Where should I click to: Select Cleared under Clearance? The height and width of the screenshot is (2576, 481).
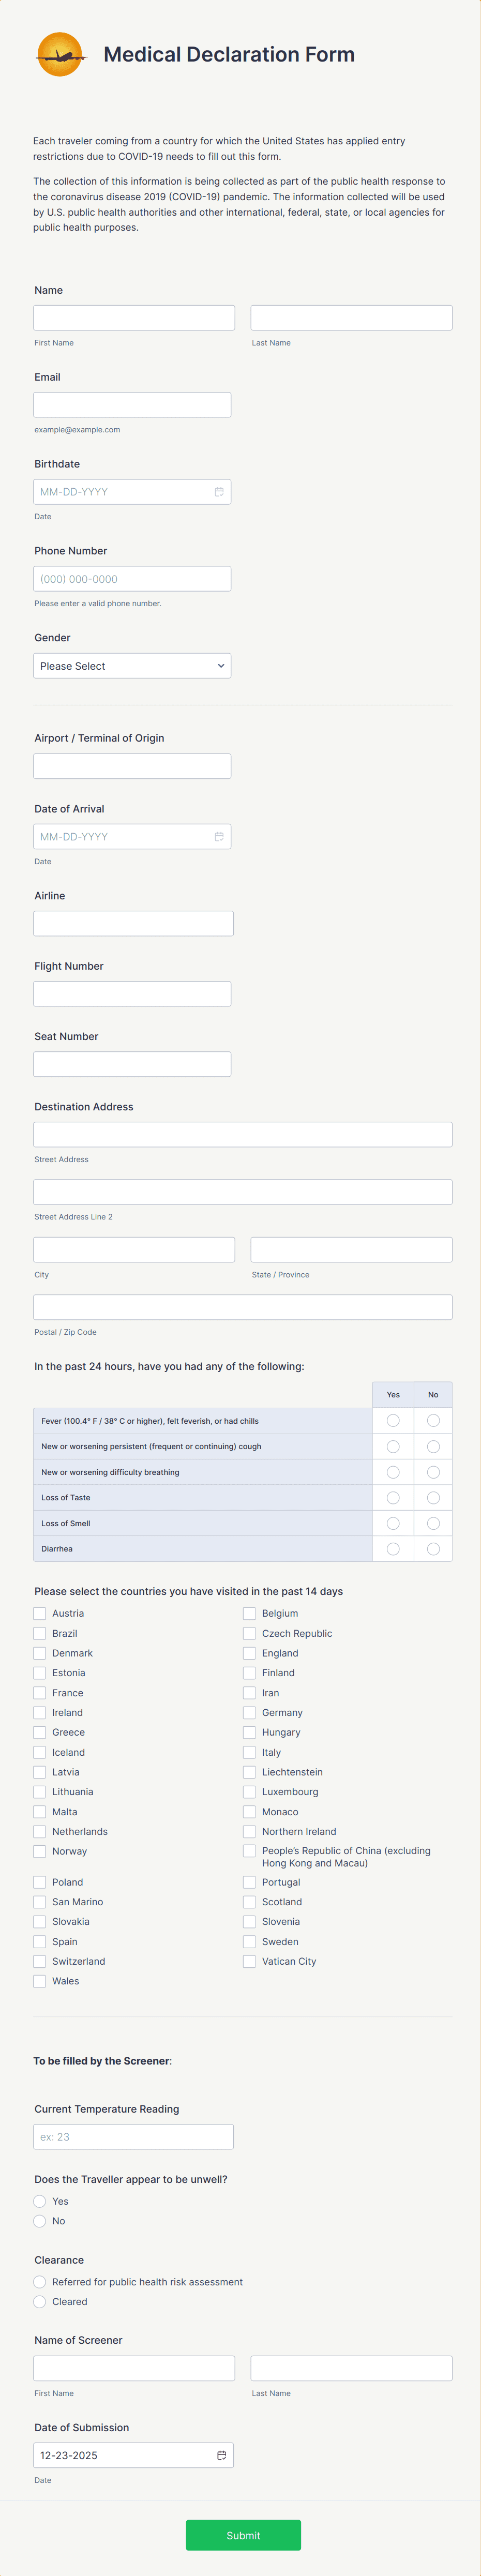click(x=39, y=2301)
